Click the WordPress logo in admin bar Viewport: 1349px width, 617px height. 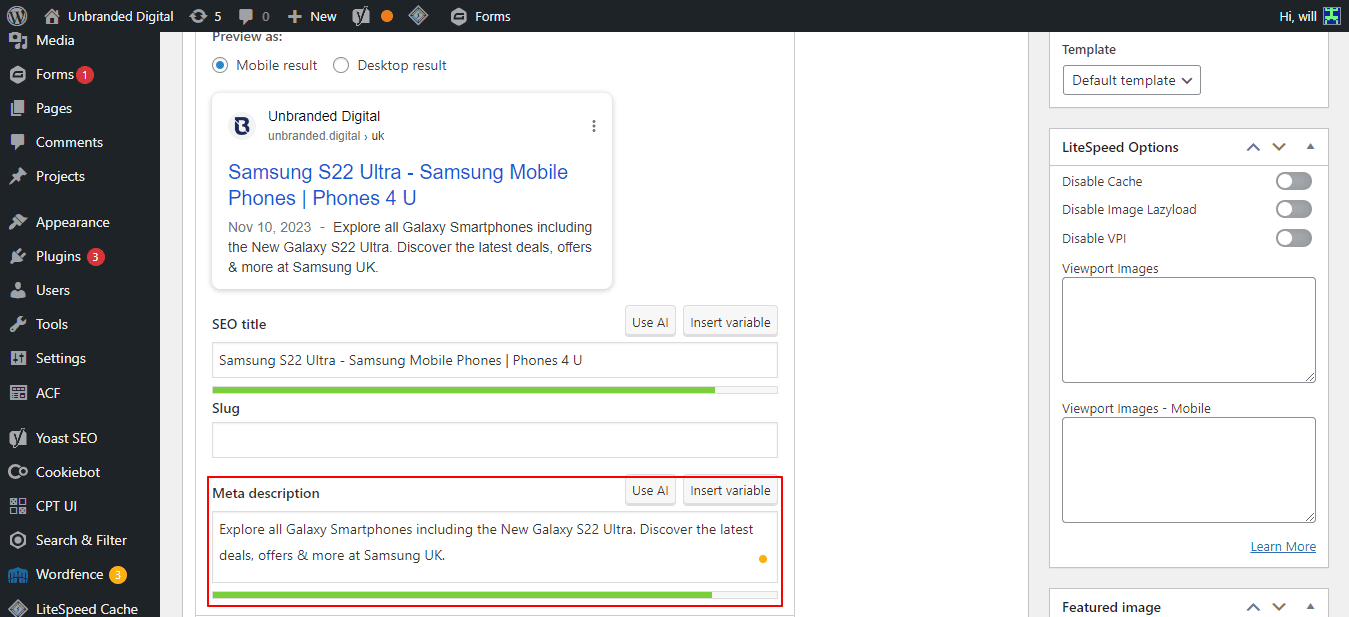pyautogui.click(x=17, y=16)
